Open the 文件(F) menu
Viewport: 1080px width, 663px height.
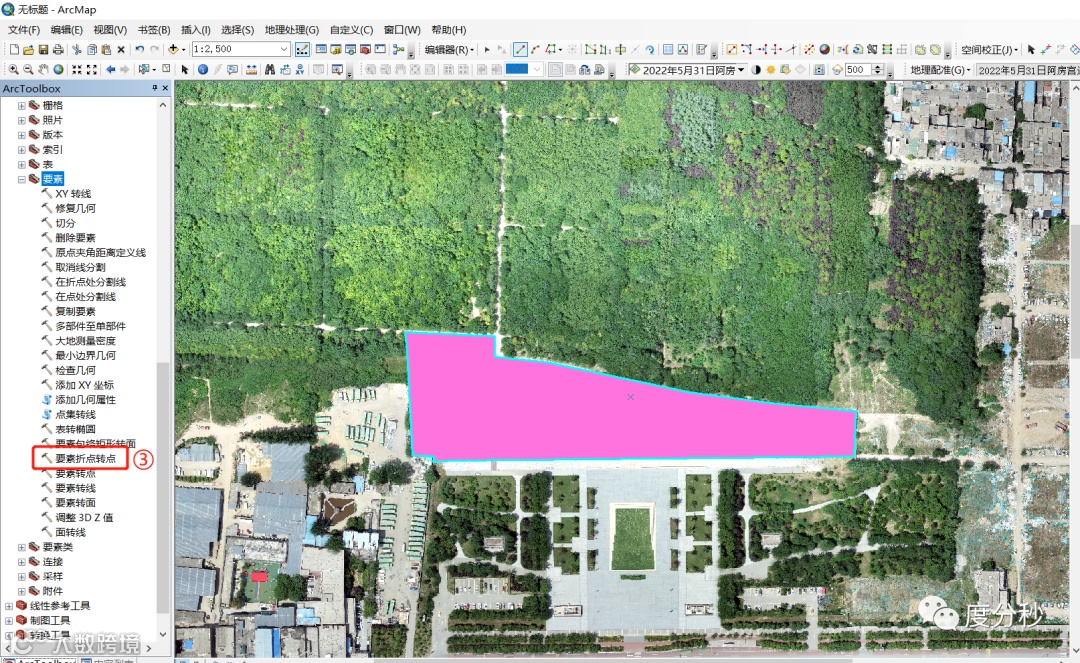click(23, 30)
